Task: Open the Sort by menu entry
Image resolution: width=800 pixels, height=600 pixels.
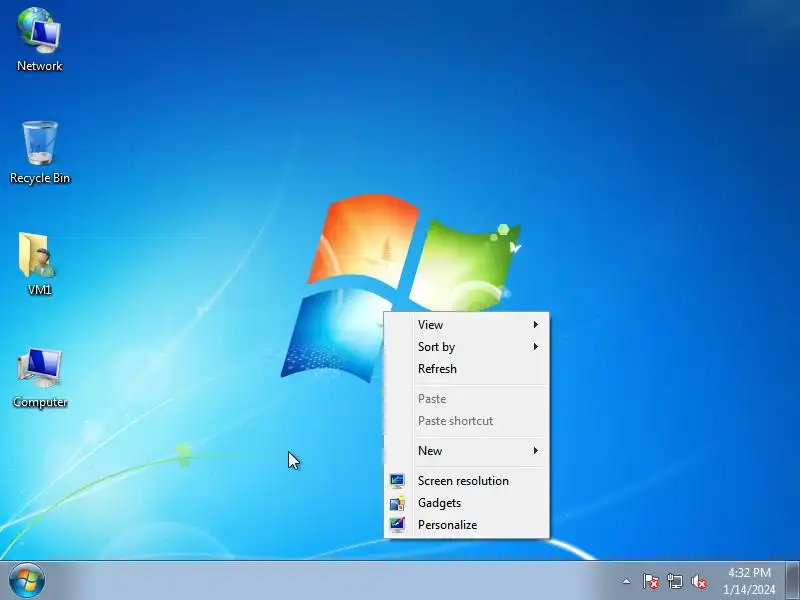Action: pos(466,347)
